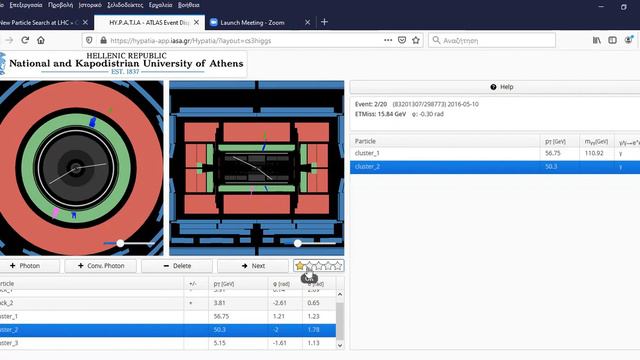Image resolution: width=640 pixels, height=360 pixels.
Task: Open the Σελιδοδείκτες menu
Action: 125,5
